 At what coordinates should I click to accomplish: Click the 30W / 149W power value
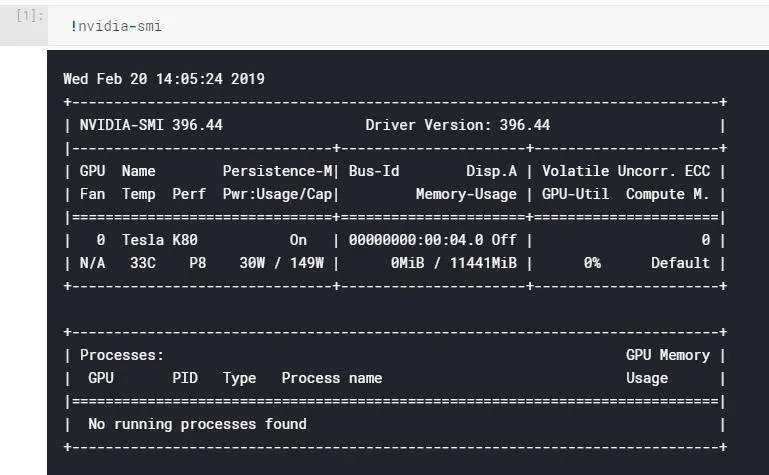(282, 263)
